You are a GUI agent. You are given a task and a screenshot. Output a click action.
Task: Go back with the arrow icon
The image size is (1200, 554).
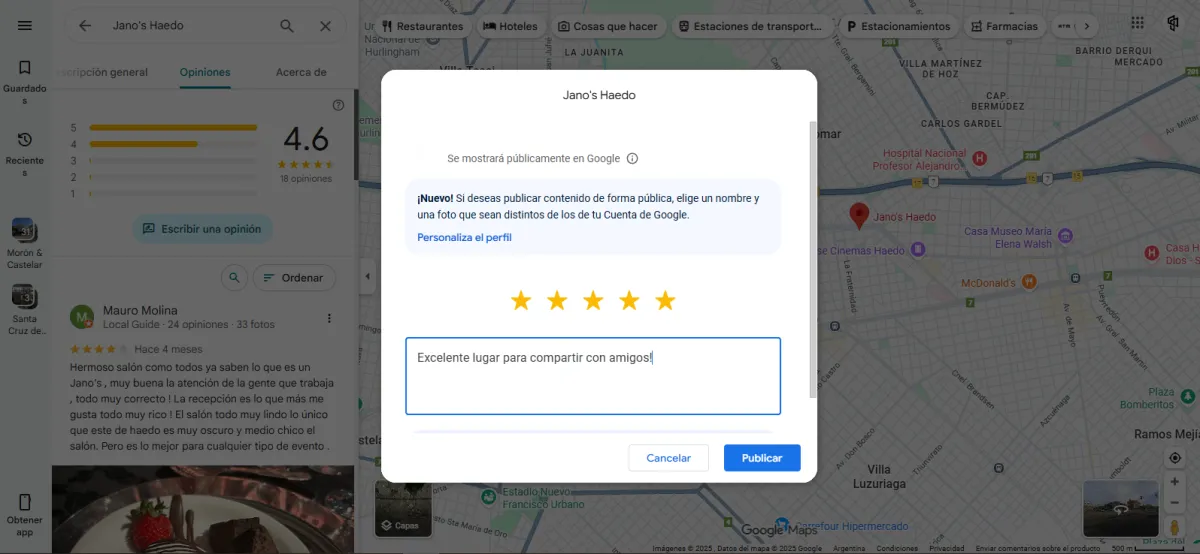click(85, 26)
